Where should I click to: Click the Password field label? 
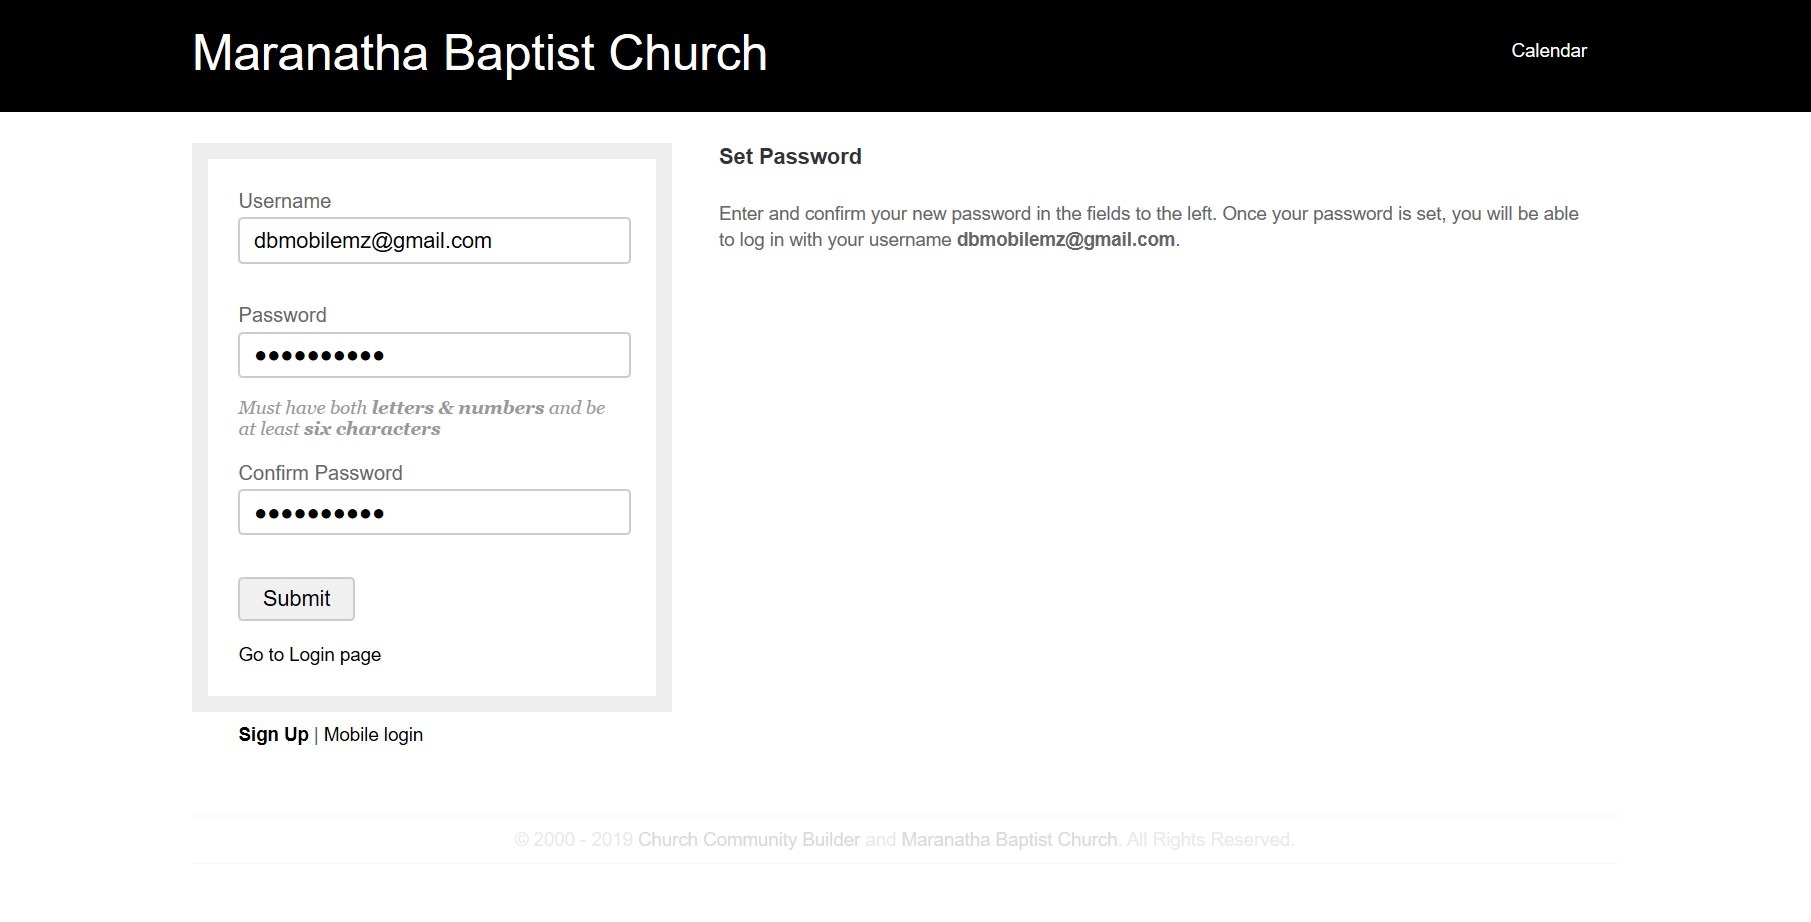click(x=282, y=315)
